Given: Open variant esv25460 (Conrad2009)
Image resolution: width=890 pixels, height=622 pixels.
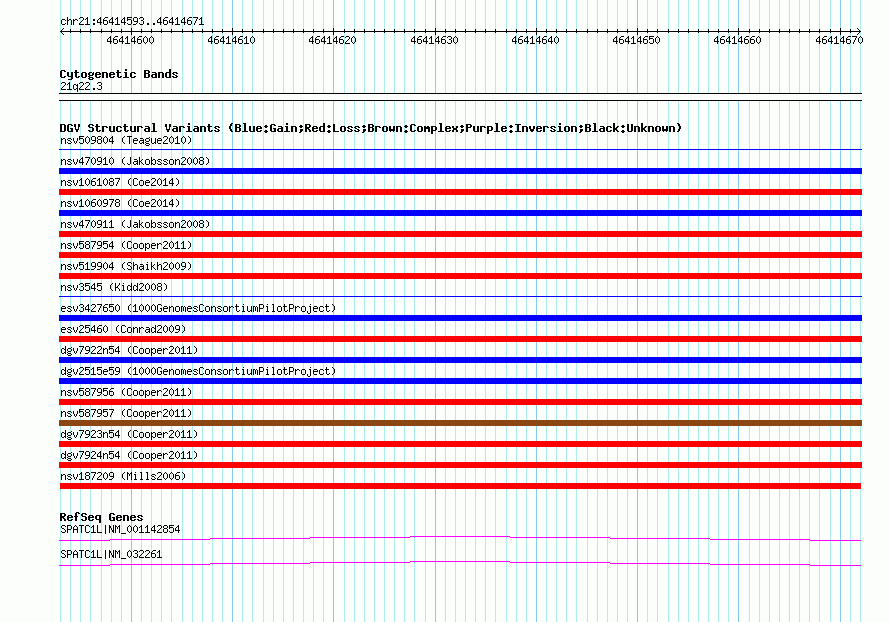Looking at the screenshot, I should pyautogui.click(x=123, y=329).
